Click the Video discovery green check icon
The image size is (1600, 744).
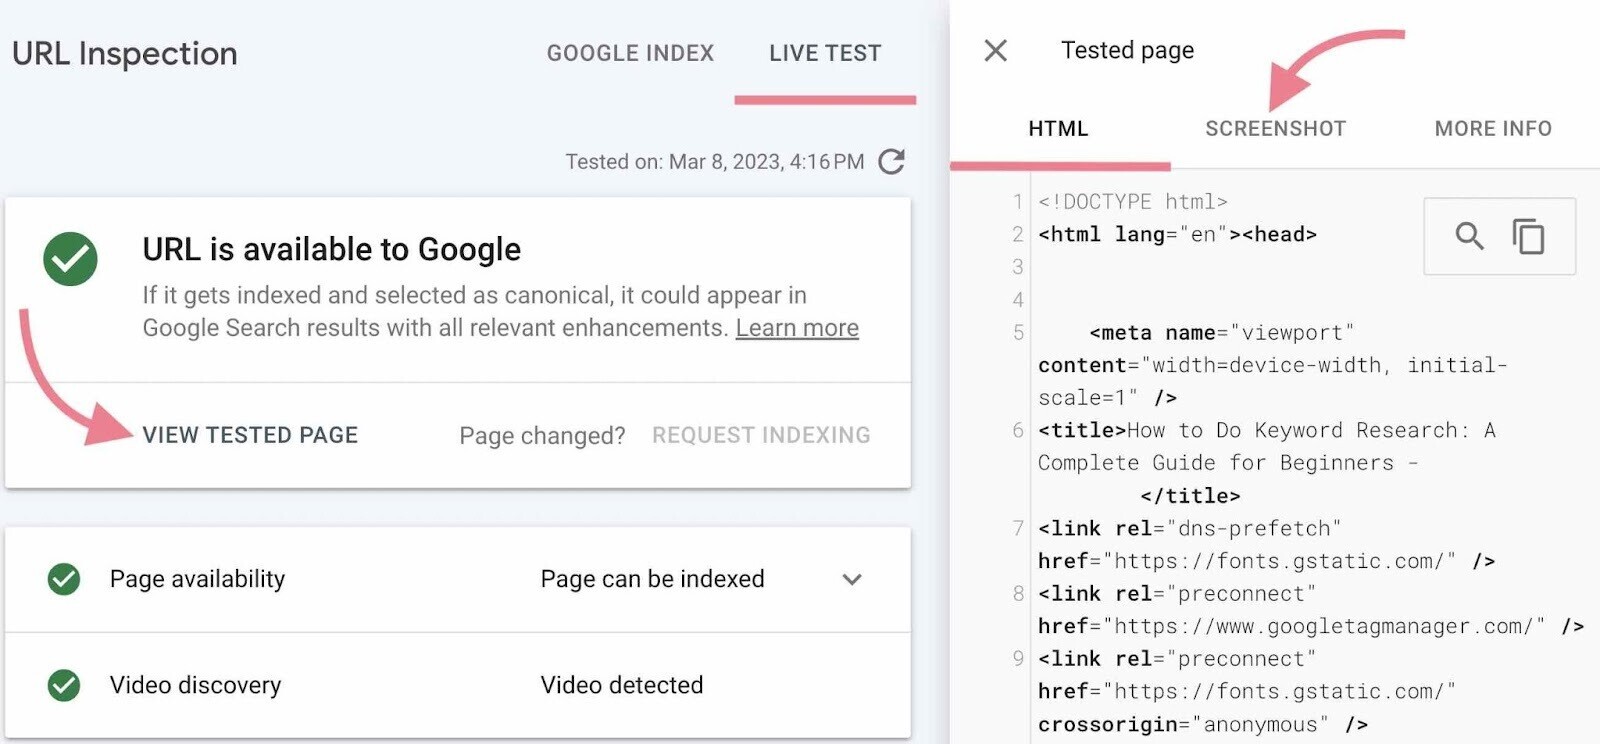pos(64,685)
